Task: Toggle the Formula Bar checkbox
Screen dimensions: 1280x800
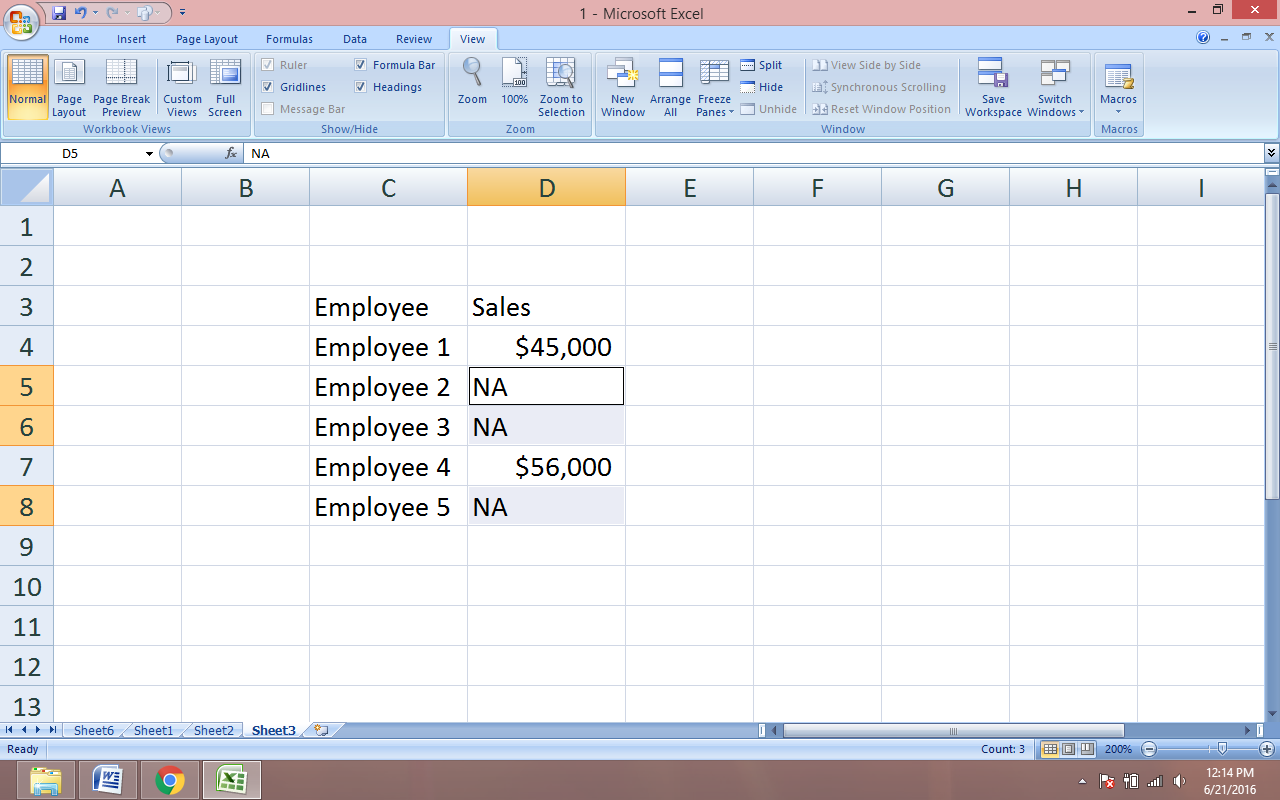Action: coord(361,65)
